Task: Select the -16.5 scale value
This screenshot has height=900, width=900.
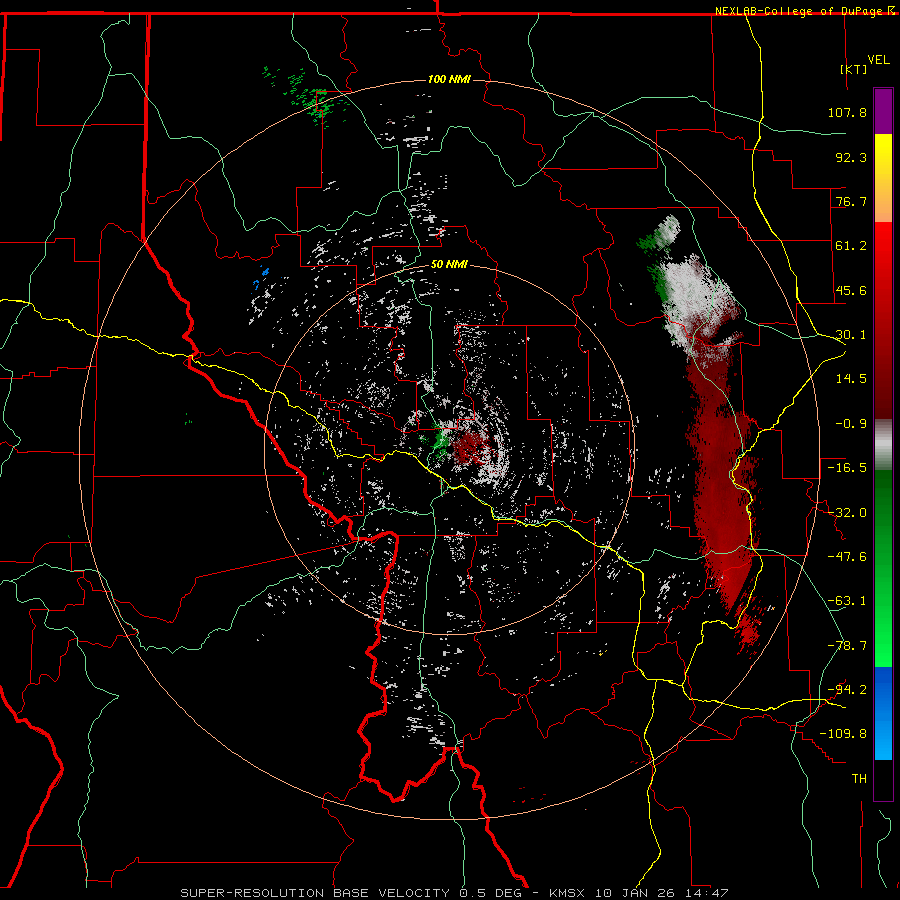Action: 847,467
